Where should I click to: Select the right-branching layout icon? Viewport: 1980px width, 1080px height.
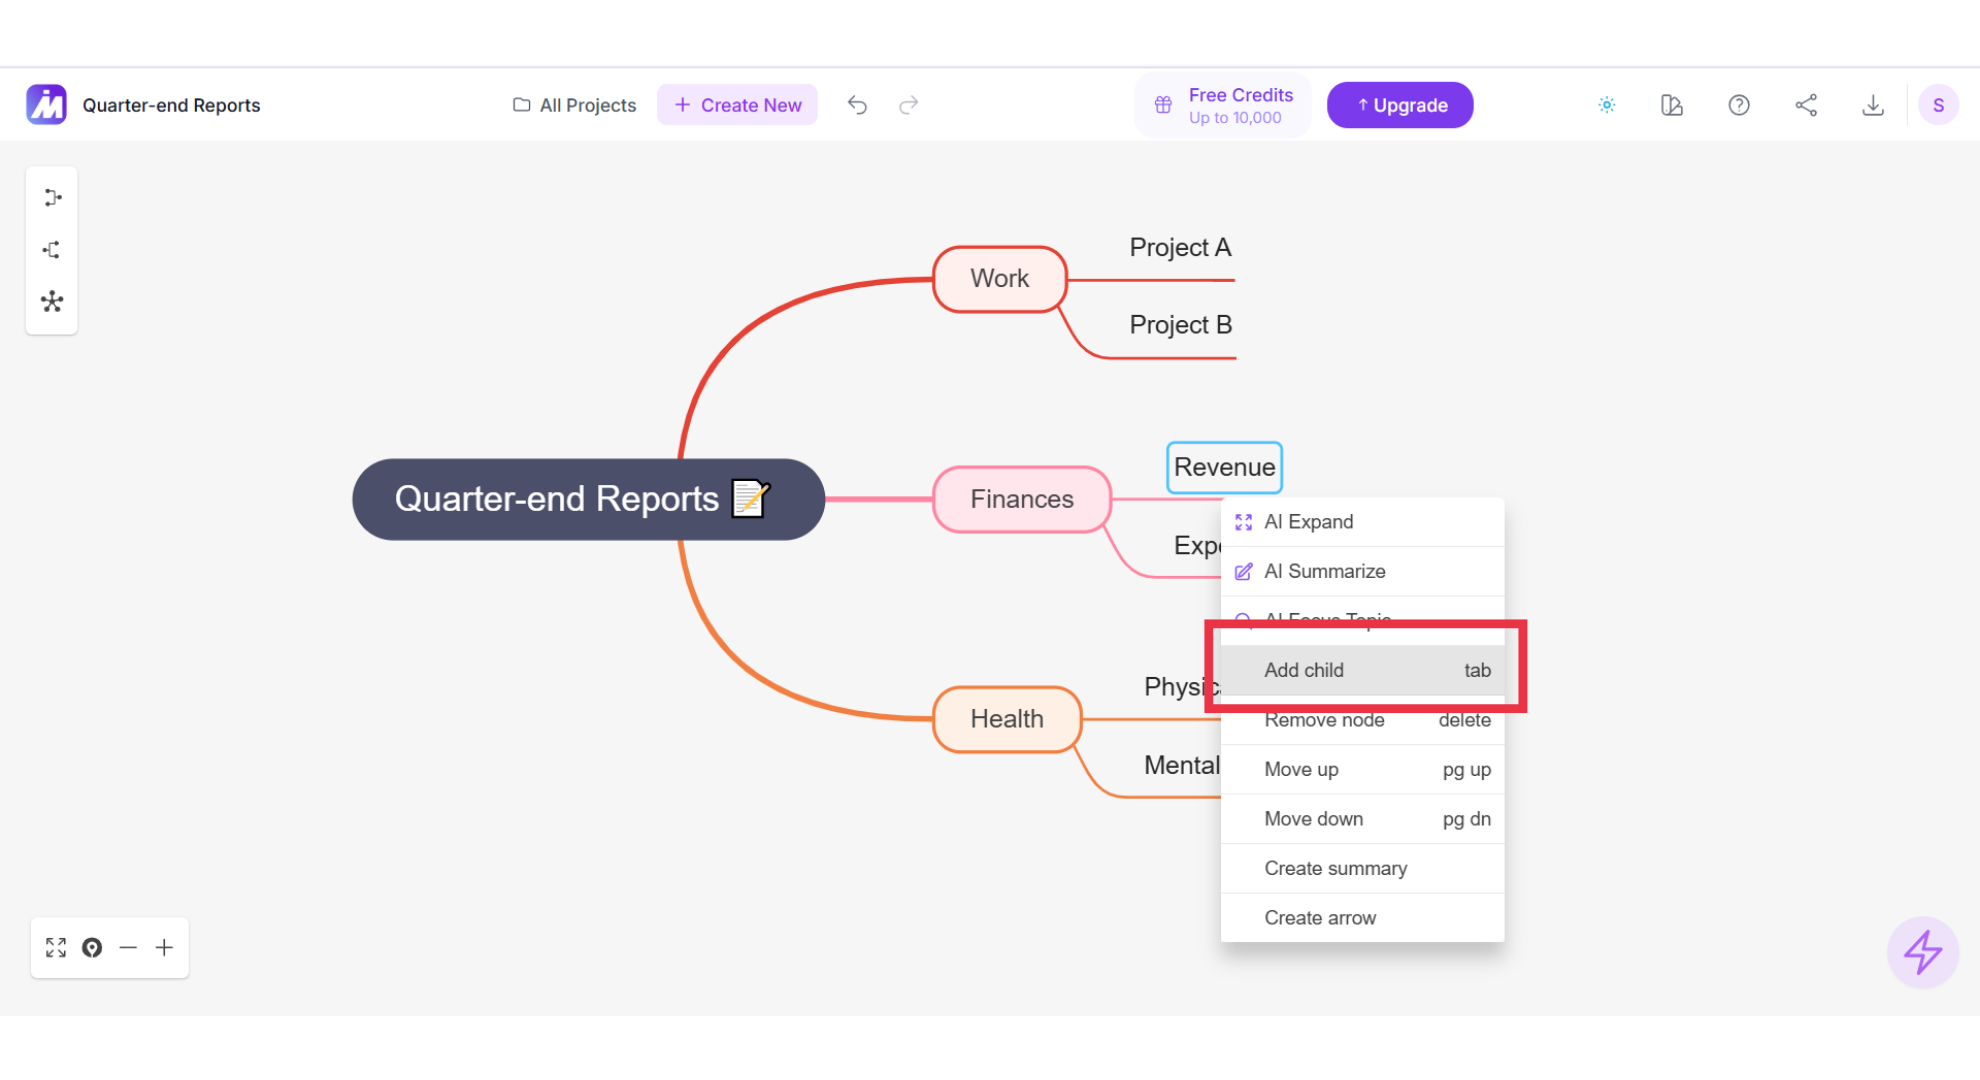[x=52, y=198]
